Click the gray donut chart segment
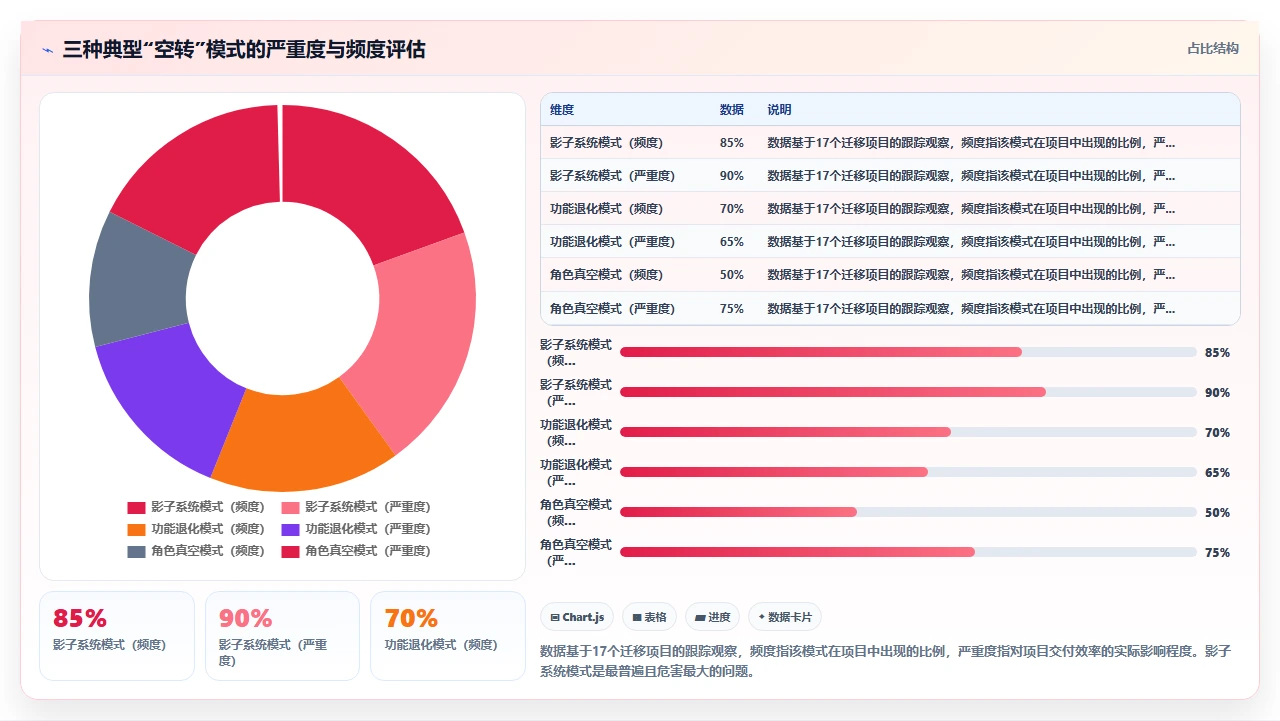 (137, 280)
